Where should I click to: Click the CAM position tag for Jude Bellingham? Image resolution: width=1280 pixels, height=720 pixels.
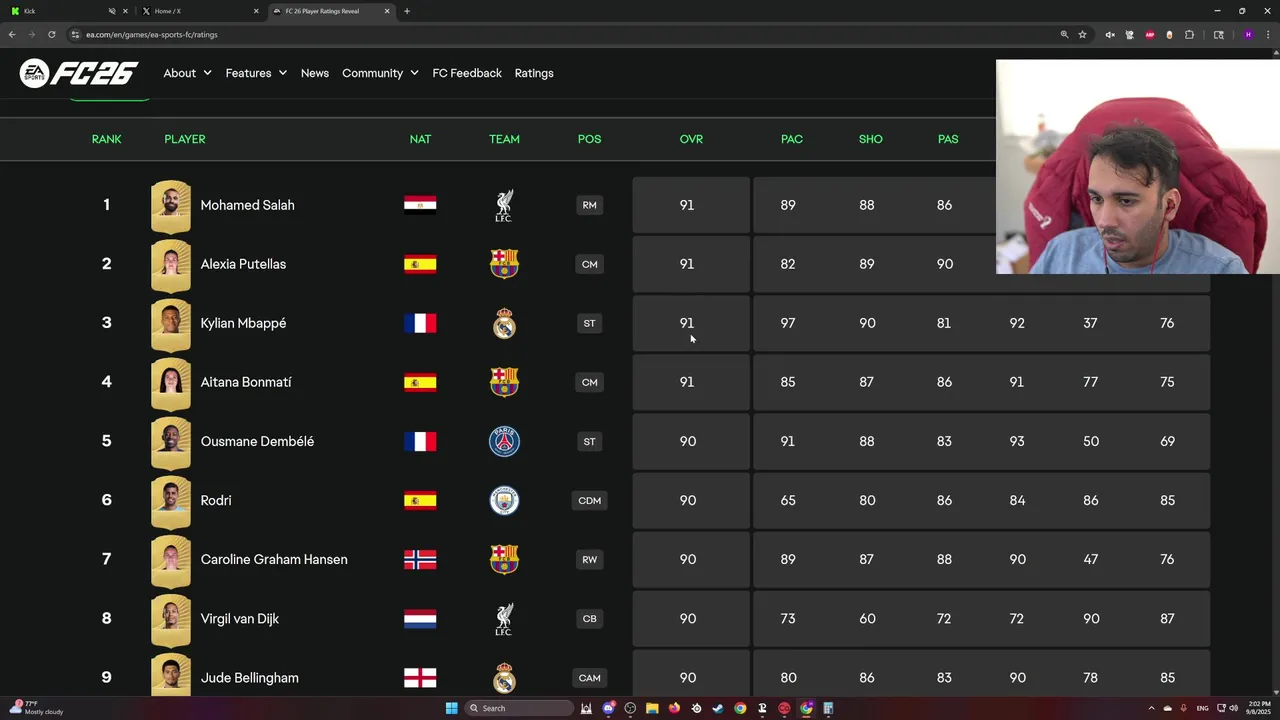click(589, 678)
